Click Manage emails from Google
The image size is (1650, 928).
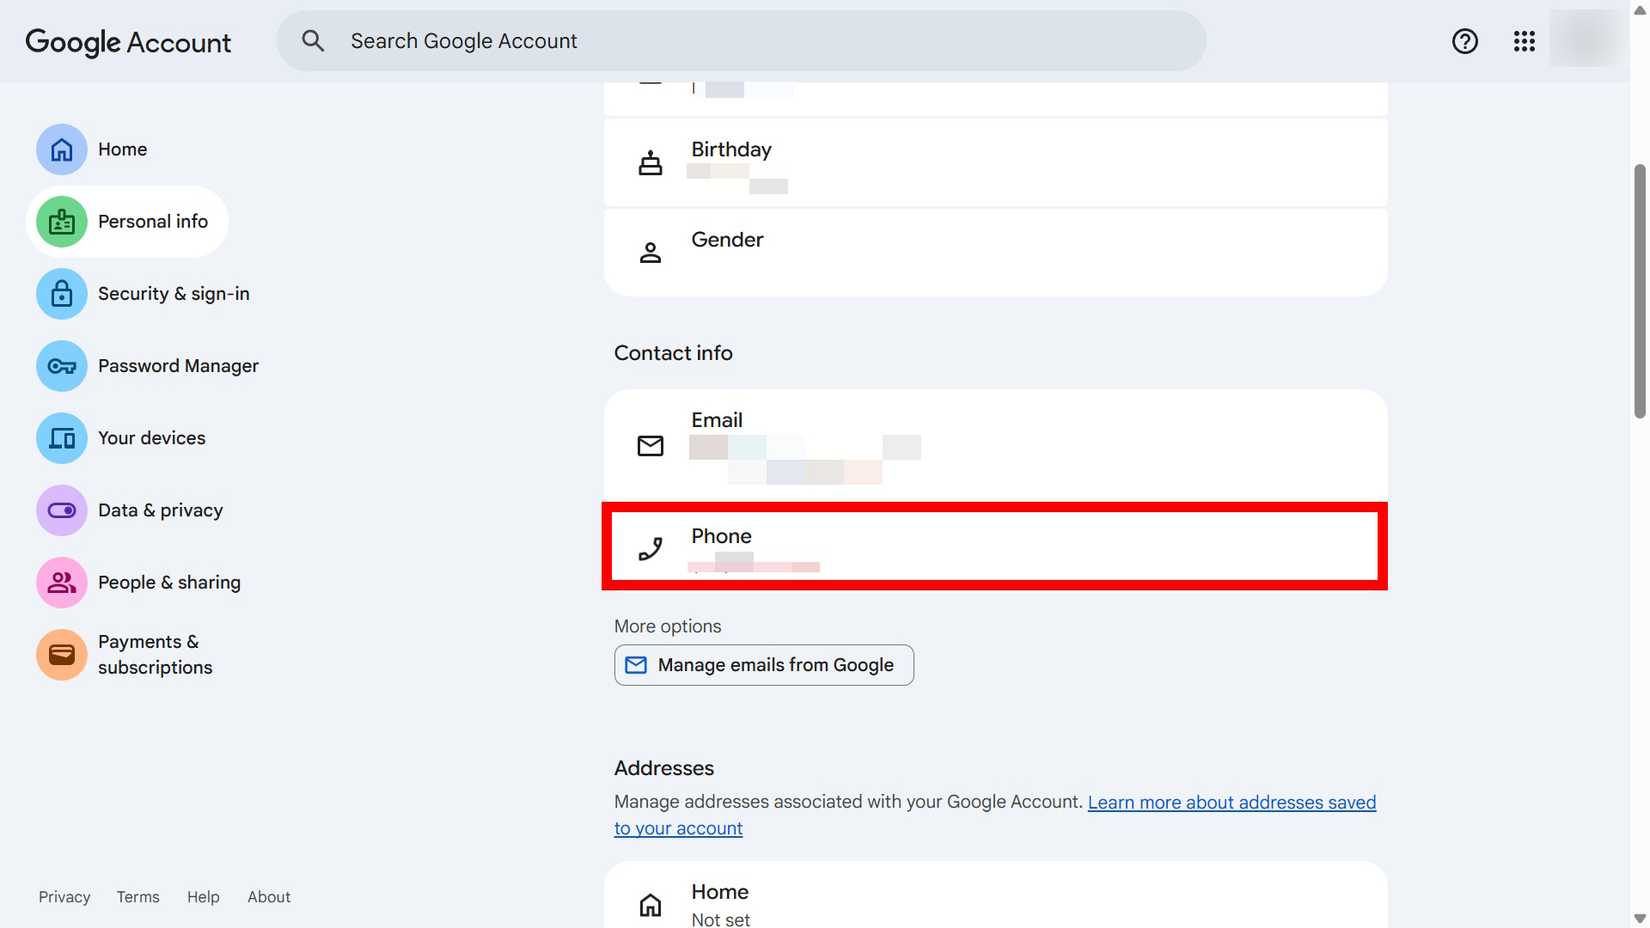click(763, 664)
